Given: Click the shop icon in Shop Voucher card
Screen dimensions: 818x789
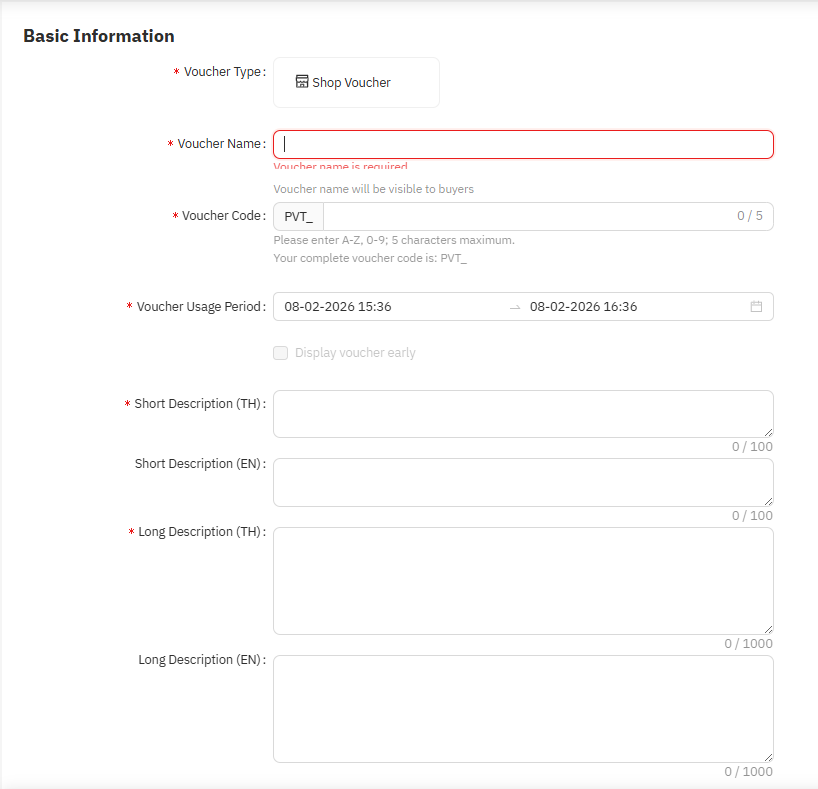Looking at the screenshot, I should click(x=301, y=82).
